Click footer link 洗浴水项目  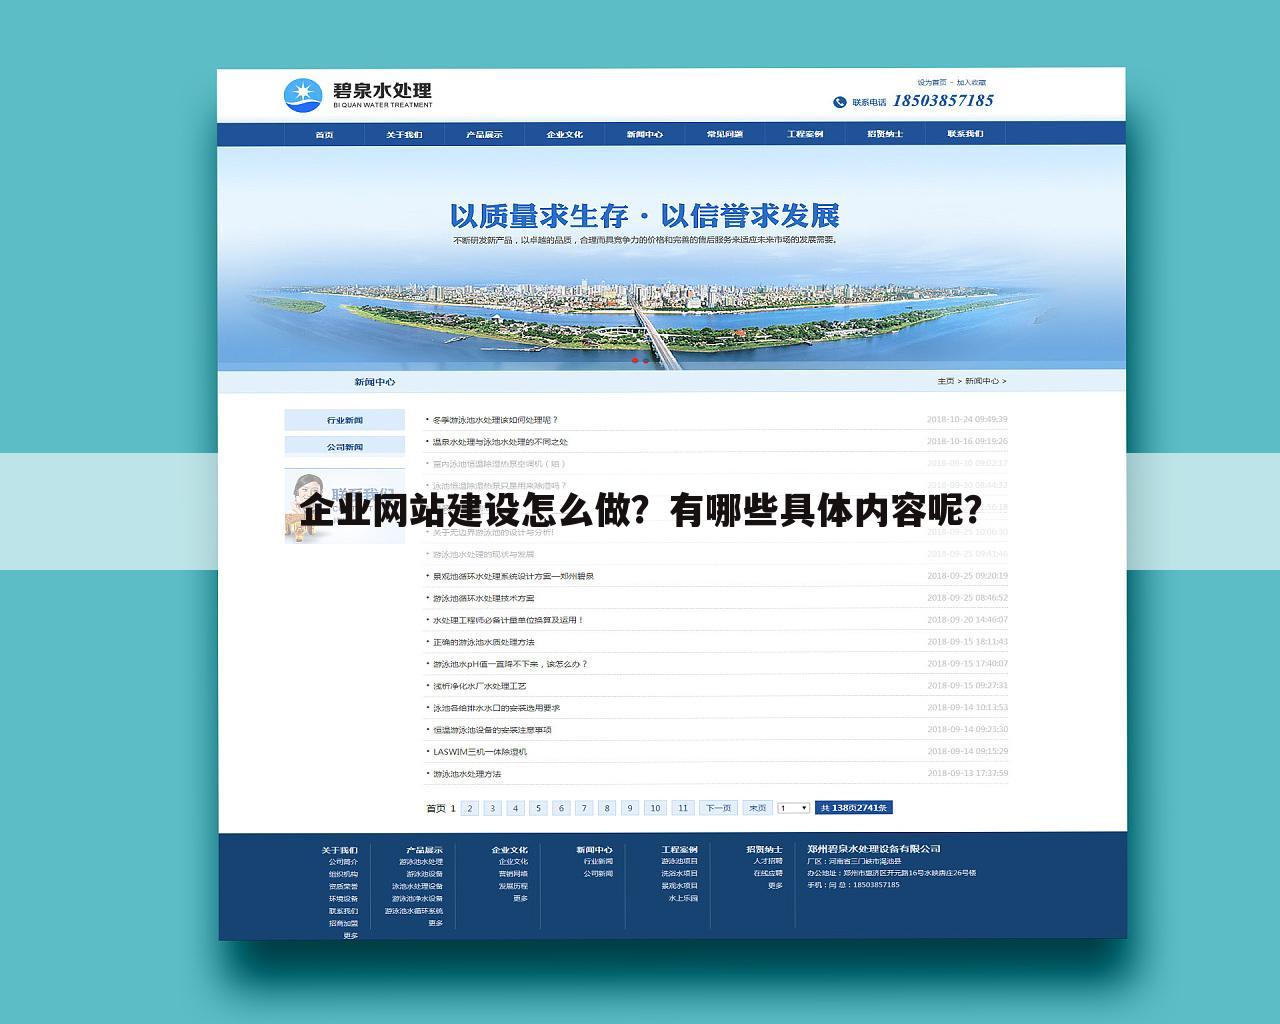679,874
